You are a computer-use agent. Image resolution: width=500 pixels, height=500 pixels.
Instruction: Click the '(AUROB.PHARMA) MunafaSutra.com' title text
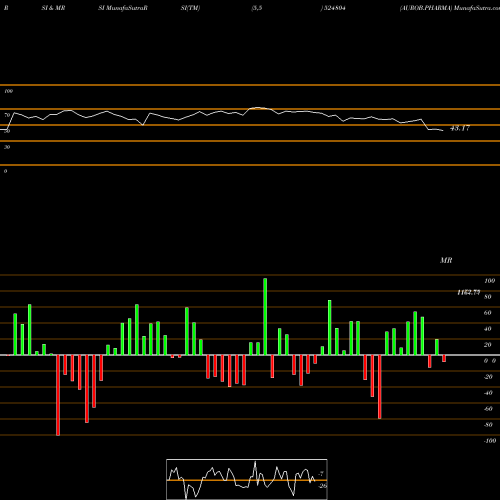click(x=450, y=8)
